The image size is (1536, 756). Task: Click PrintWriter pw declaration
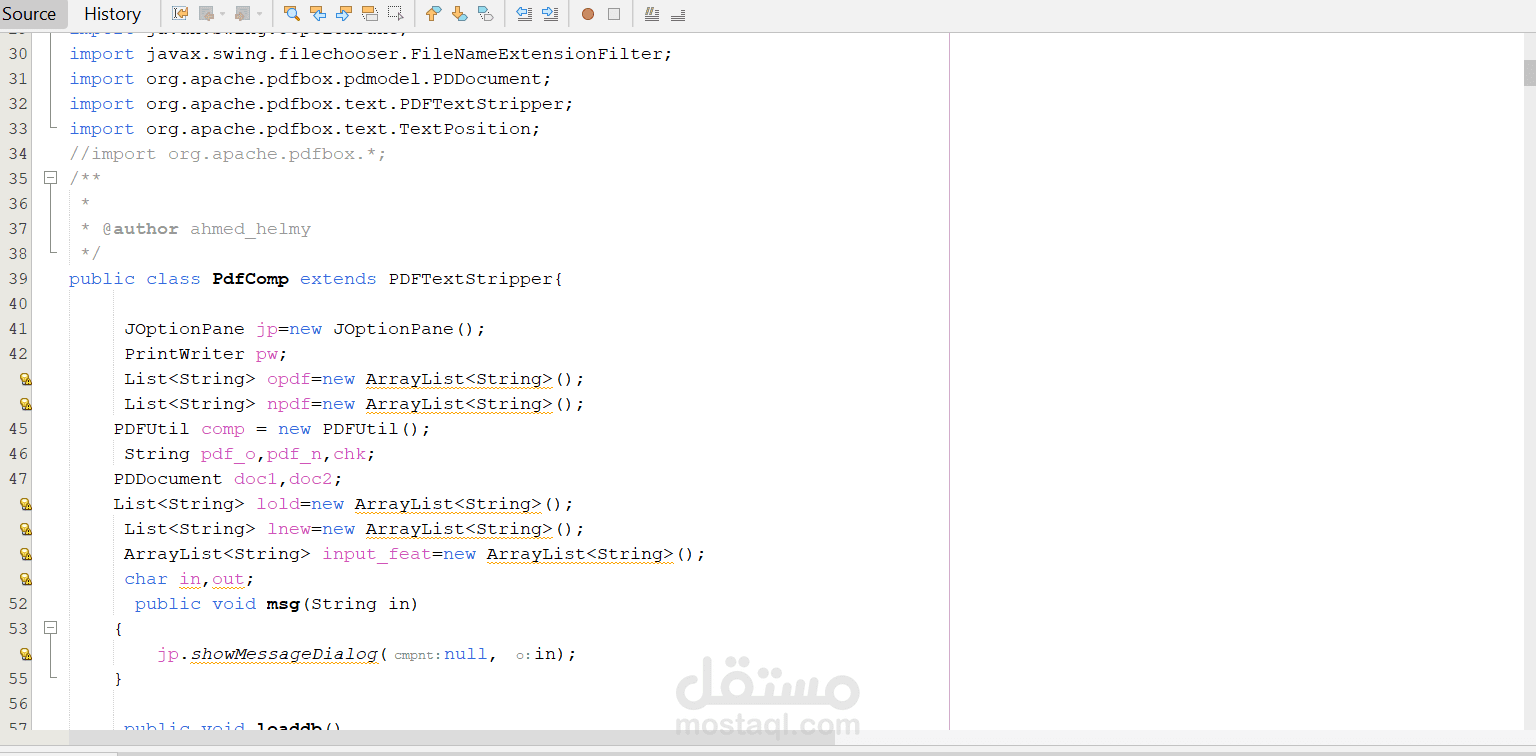206,354
